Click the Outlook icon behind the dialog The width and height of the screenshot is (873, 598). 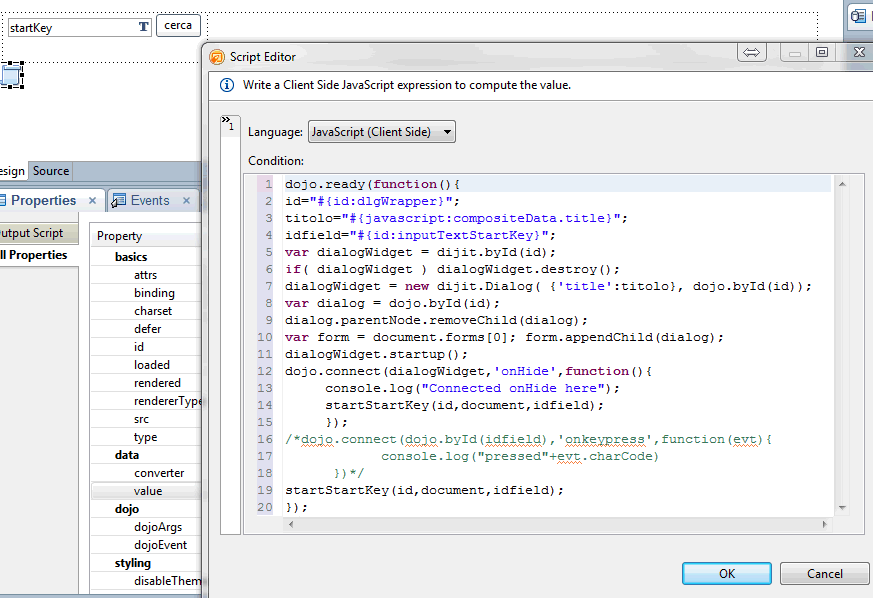click(858, 16)
